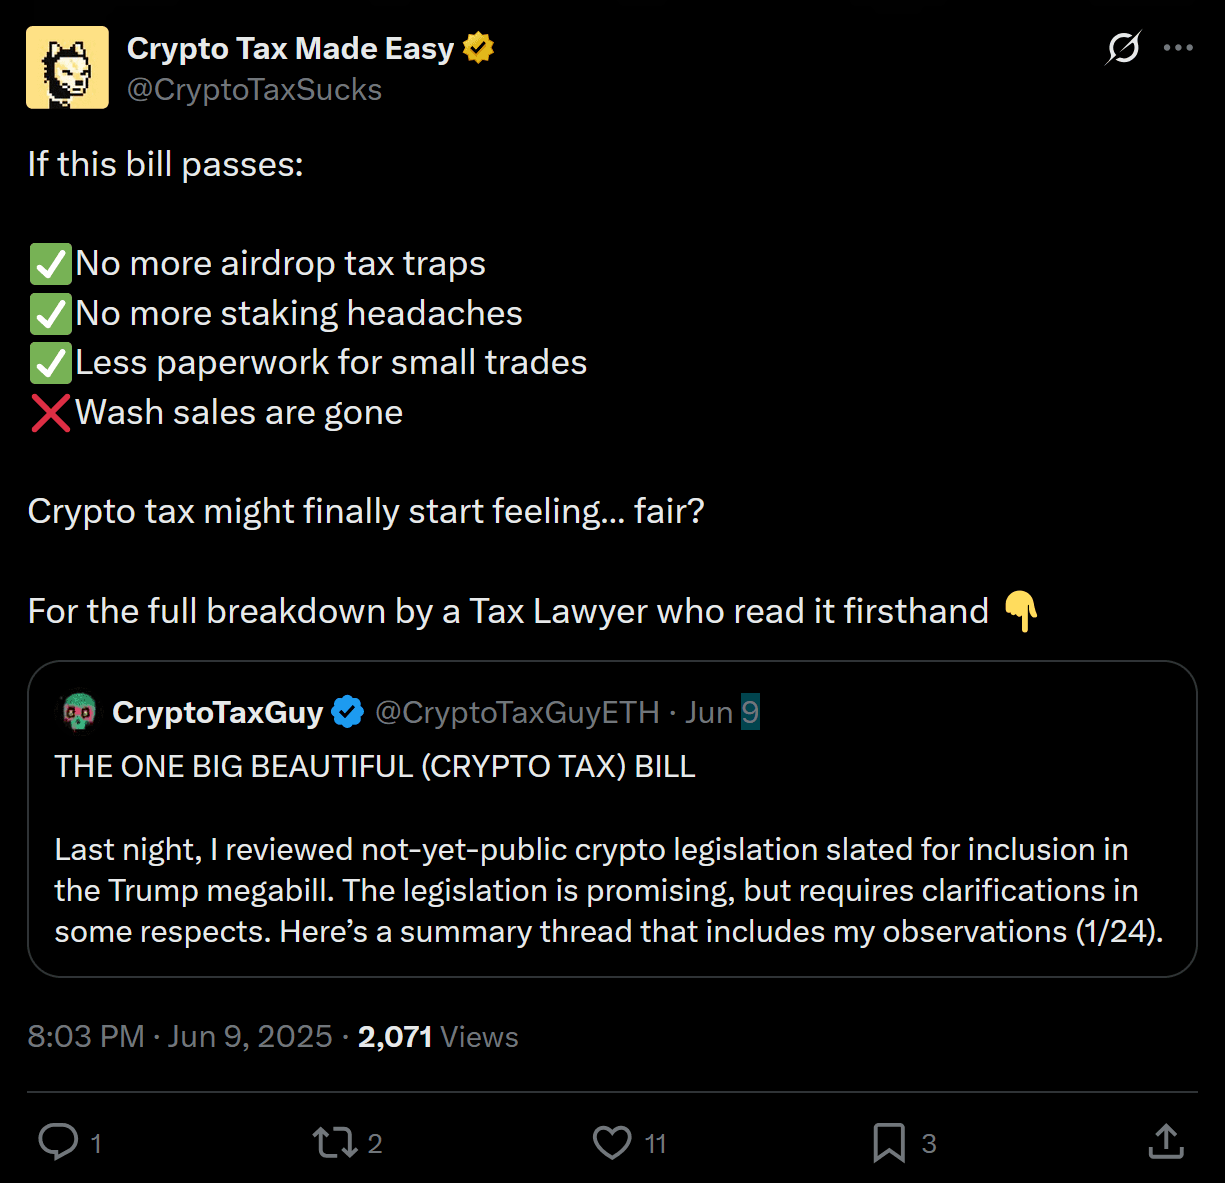
Task: Click the Grok slash icon
Action: click(1123, 48)
